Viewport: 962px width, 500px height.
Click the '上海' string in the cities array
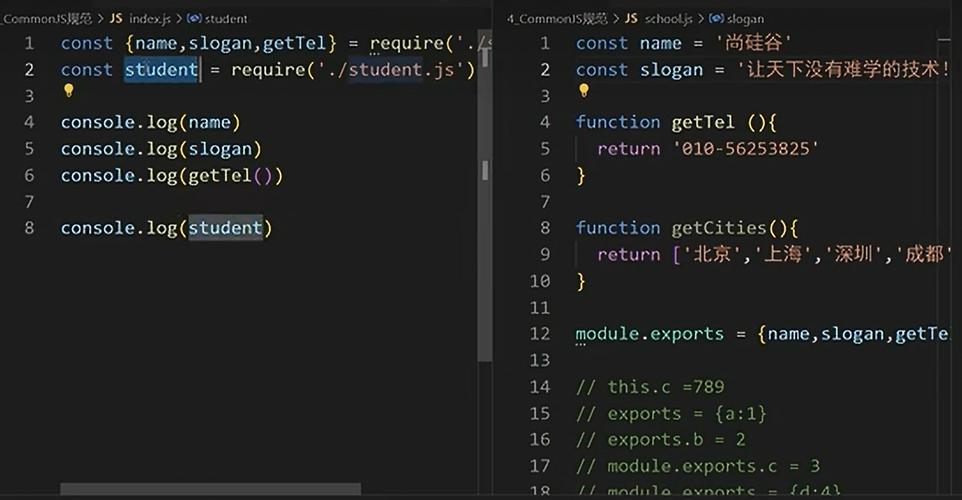(x=783, y=254)
